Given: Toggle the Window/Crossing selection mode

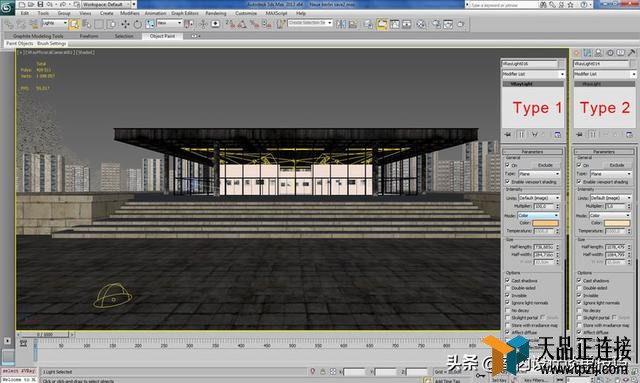Looking at the screenshot, I should pos(111,24).
